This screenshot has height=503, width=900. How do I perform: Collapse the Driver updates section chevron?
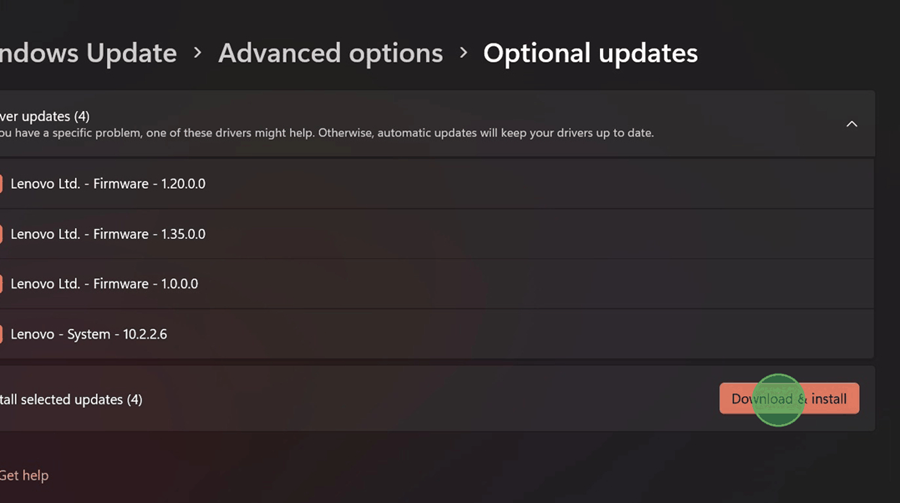(x=851, y=124)
